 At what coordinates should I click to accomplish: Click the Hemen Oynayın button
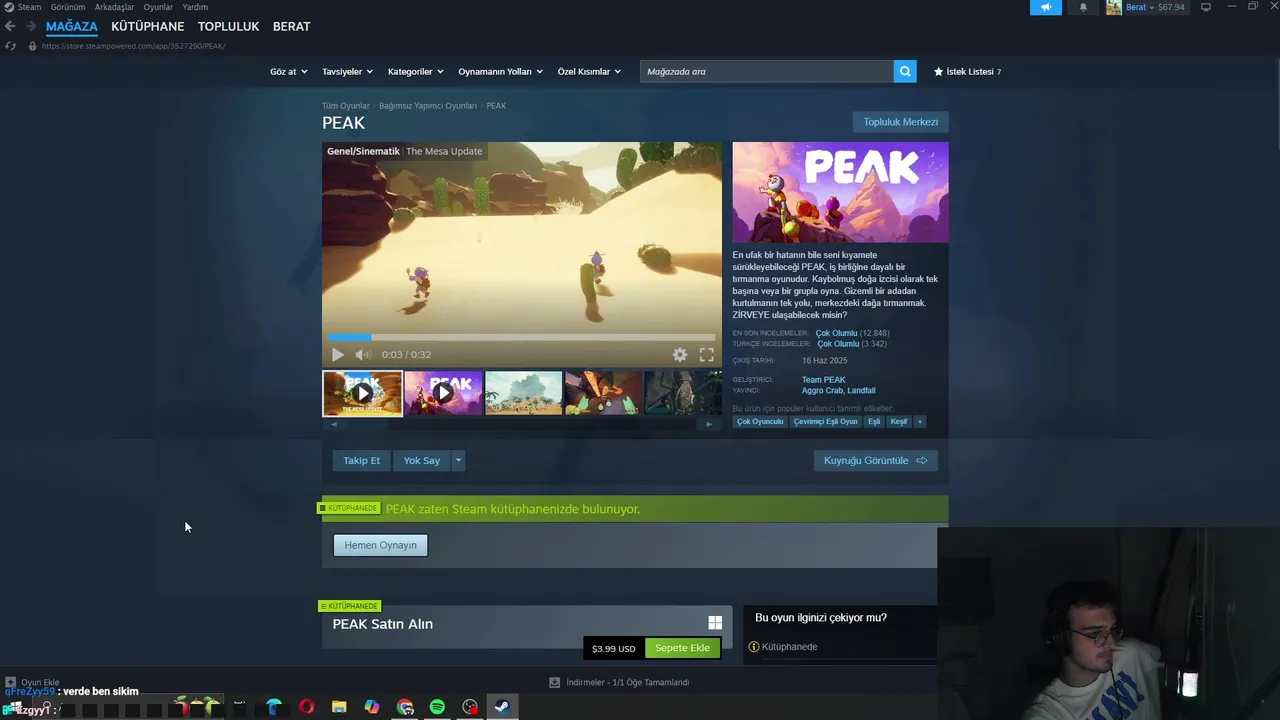[380, 545]
